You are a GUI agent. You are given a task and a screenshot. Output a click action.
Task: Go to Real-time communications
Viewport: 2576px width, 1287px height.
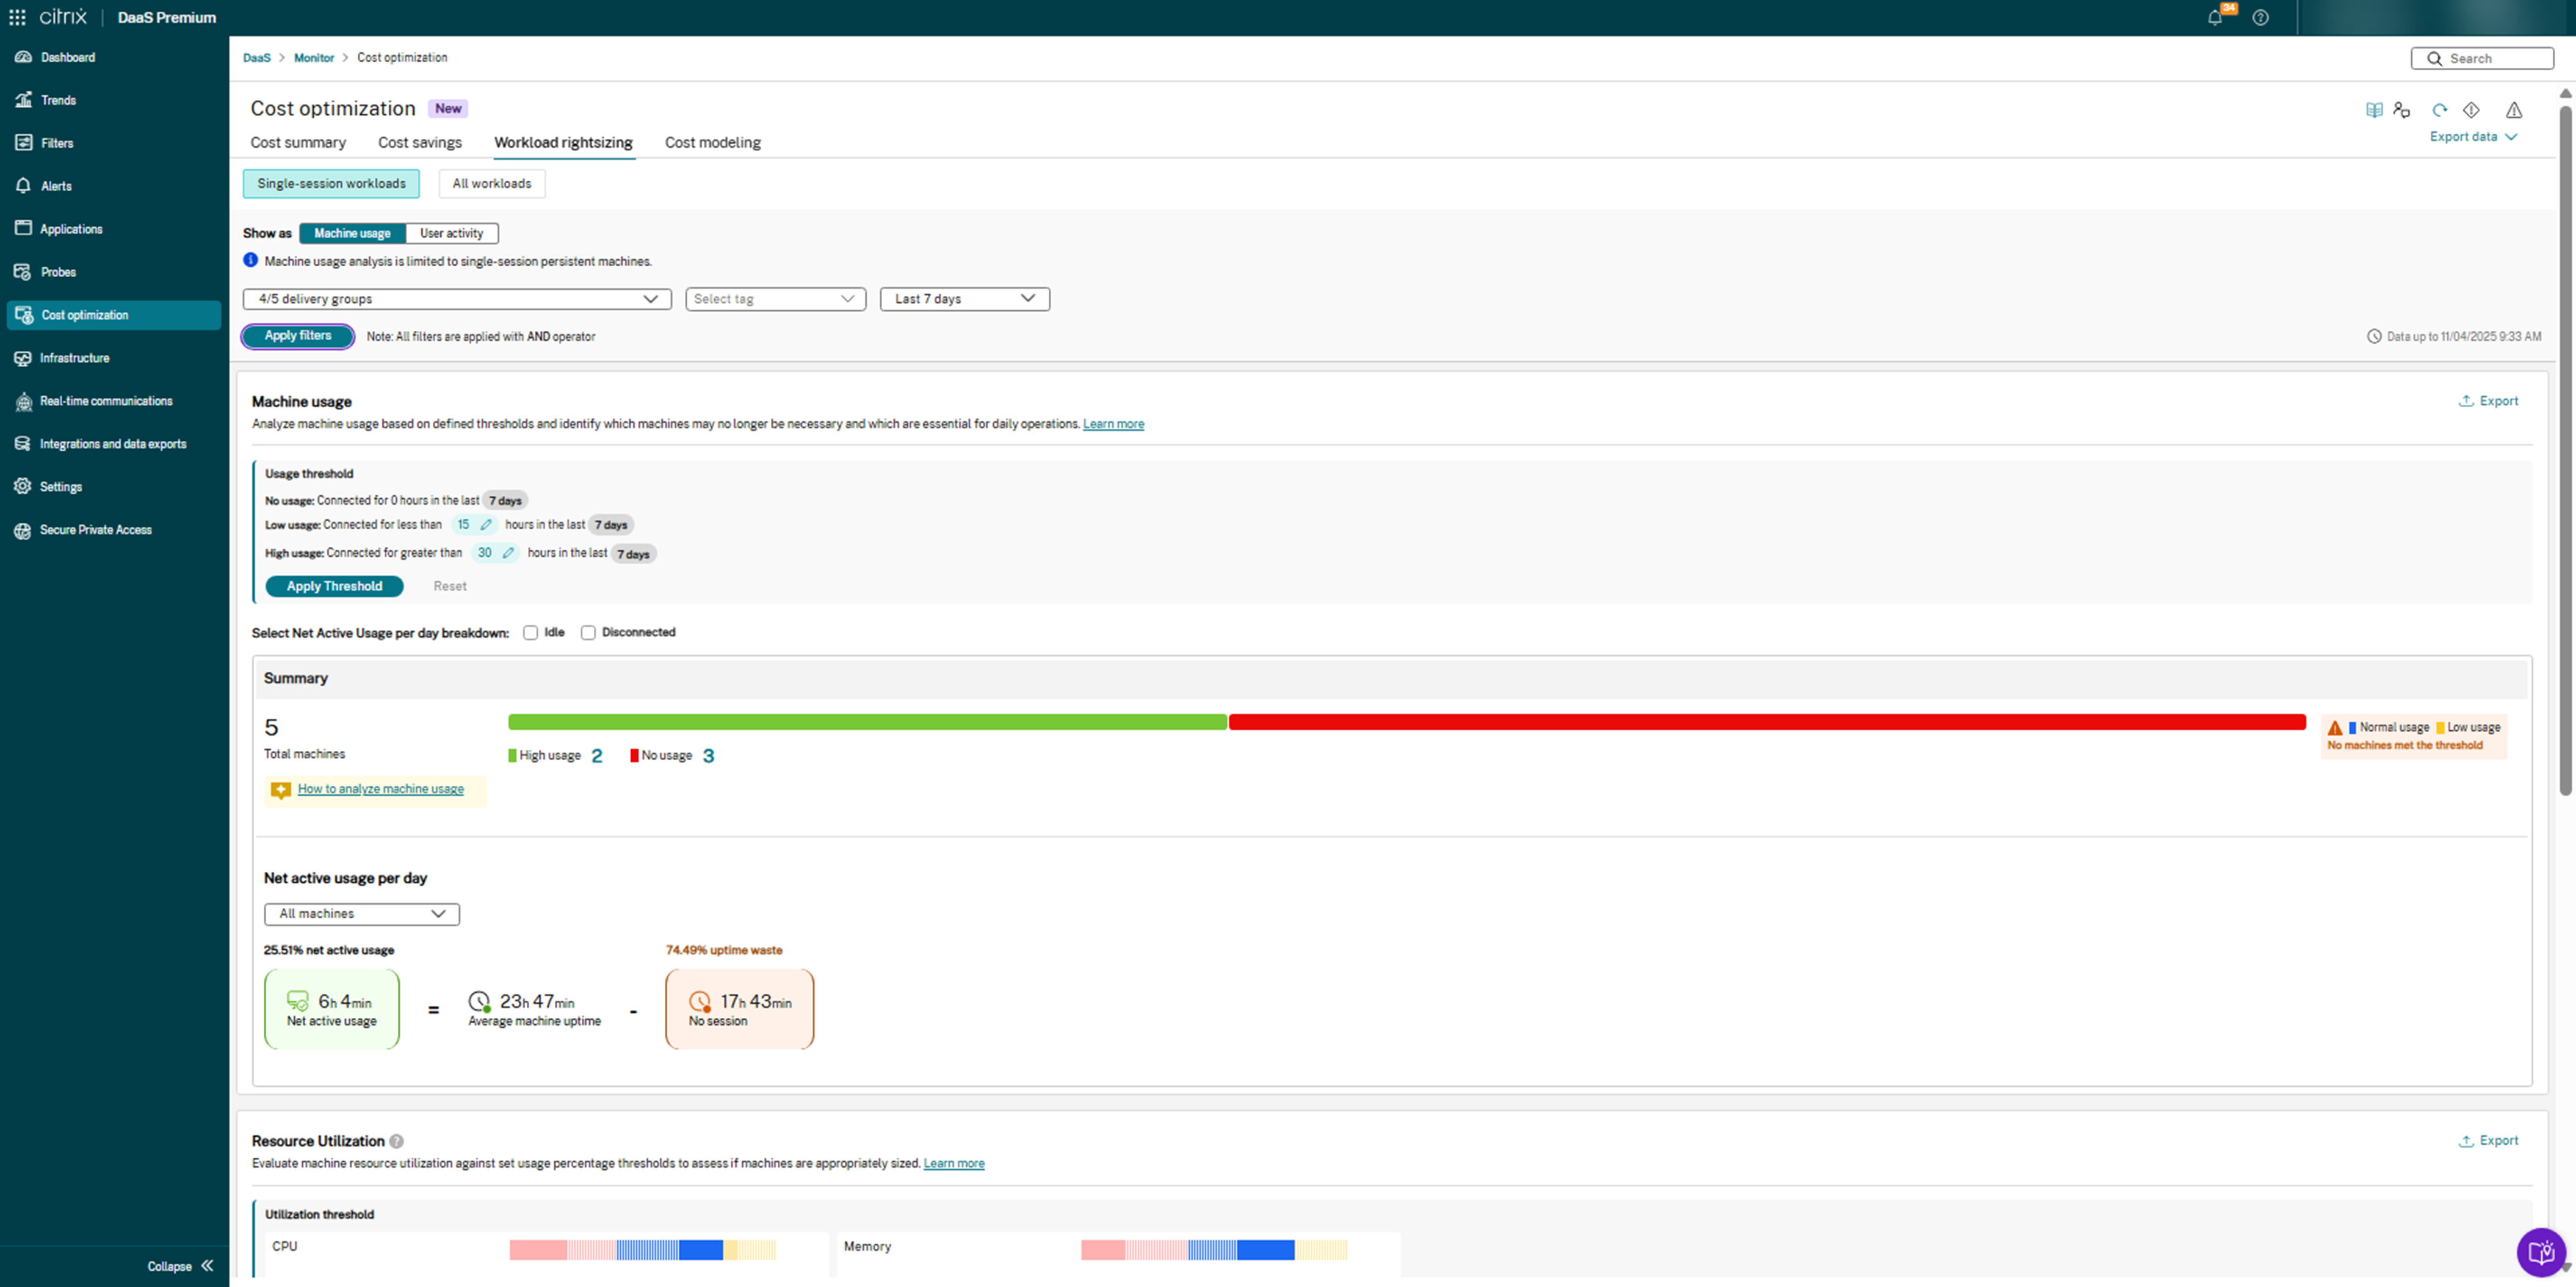pos(106,400)
